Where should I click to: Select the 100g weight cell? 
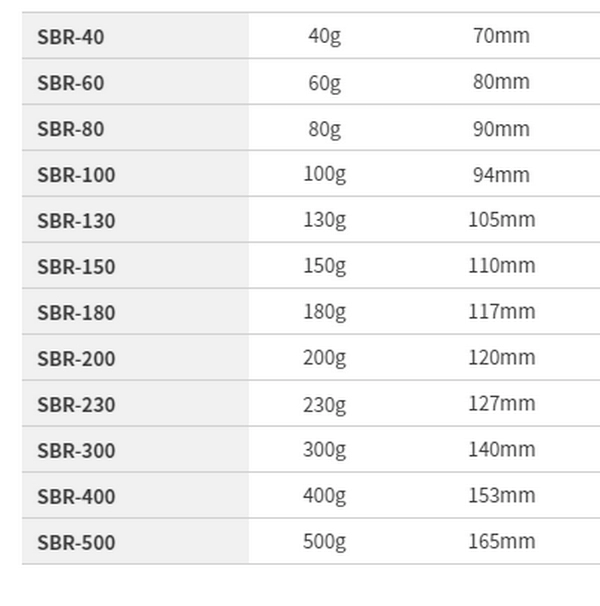(x=325, y=174)
